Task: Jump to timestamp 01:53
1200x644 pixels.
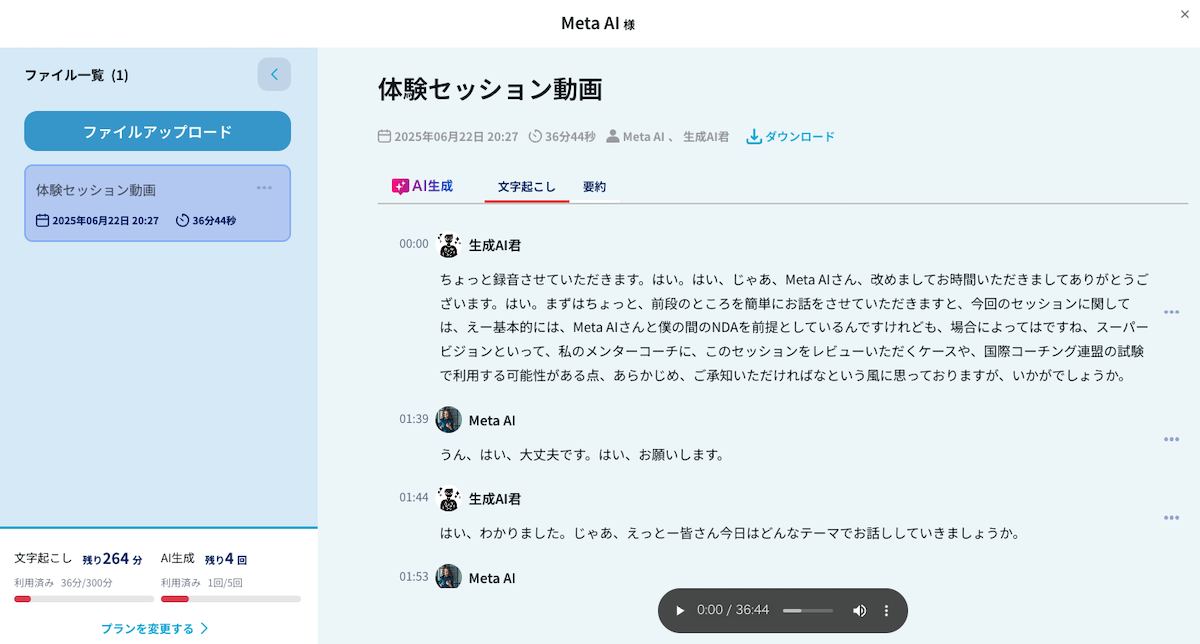Action: pyautogui.click(x=414, y=577)
